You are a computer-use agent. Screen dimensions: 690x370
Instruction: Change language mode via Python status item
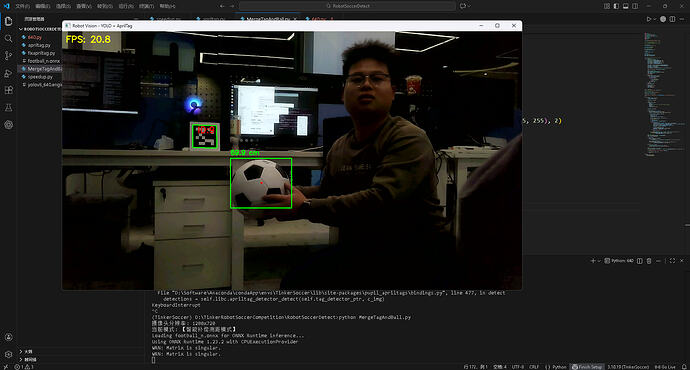(x=559, y=367)
